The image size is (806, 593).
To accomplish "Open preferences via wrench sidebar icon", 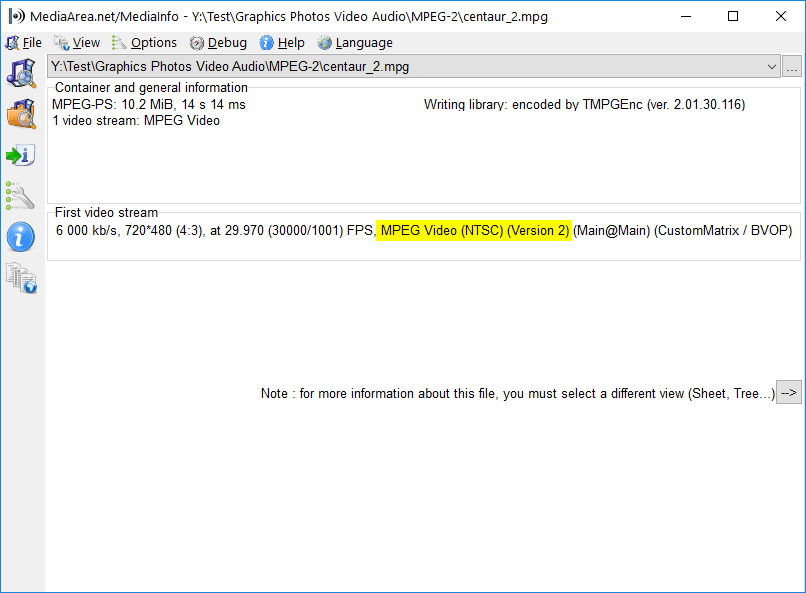I will 21,196.
